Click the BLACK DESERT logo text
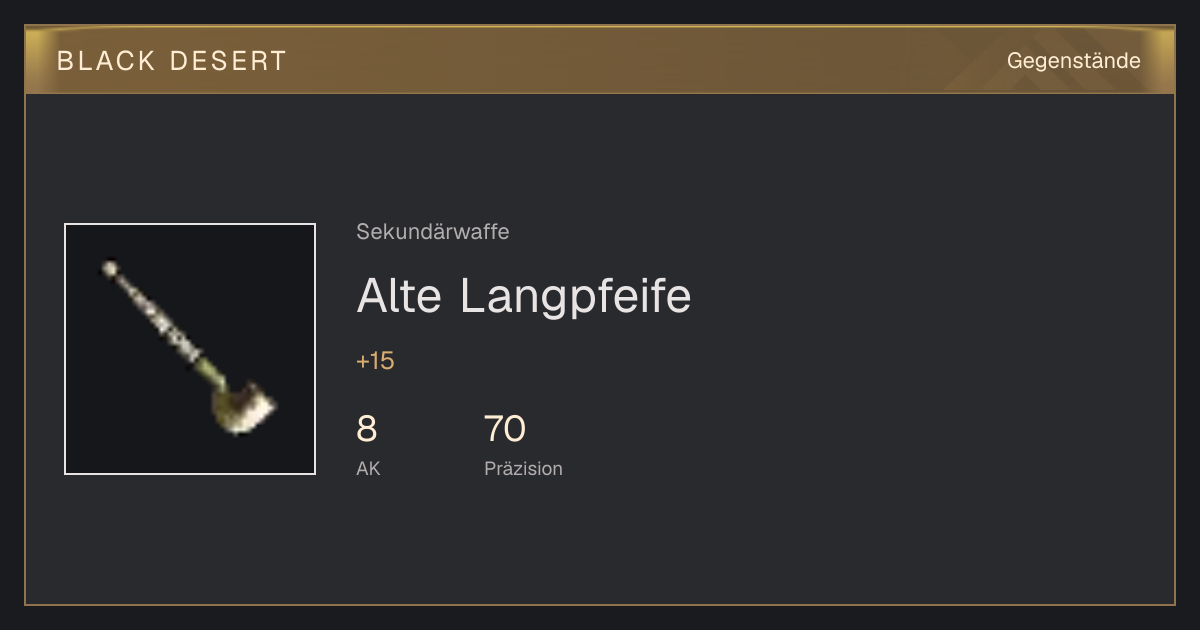1200x630 pixels. click(172, 61)
